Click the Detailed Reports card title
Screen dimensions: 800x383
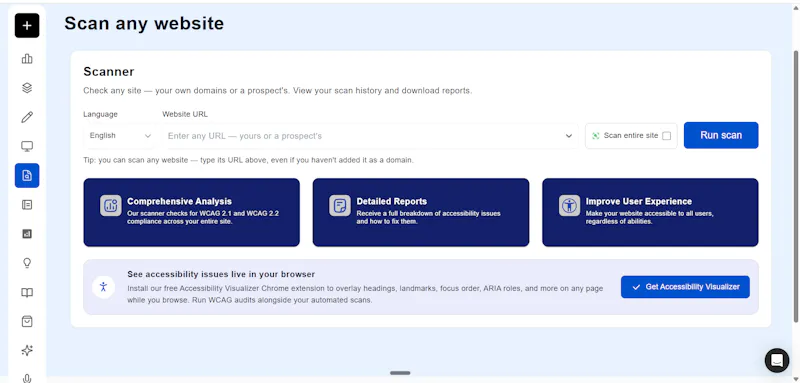(392, 201)
